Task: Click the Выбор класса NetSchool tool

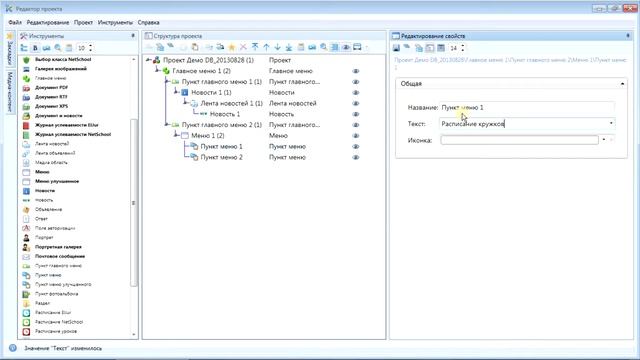Action: pos(63,60)
